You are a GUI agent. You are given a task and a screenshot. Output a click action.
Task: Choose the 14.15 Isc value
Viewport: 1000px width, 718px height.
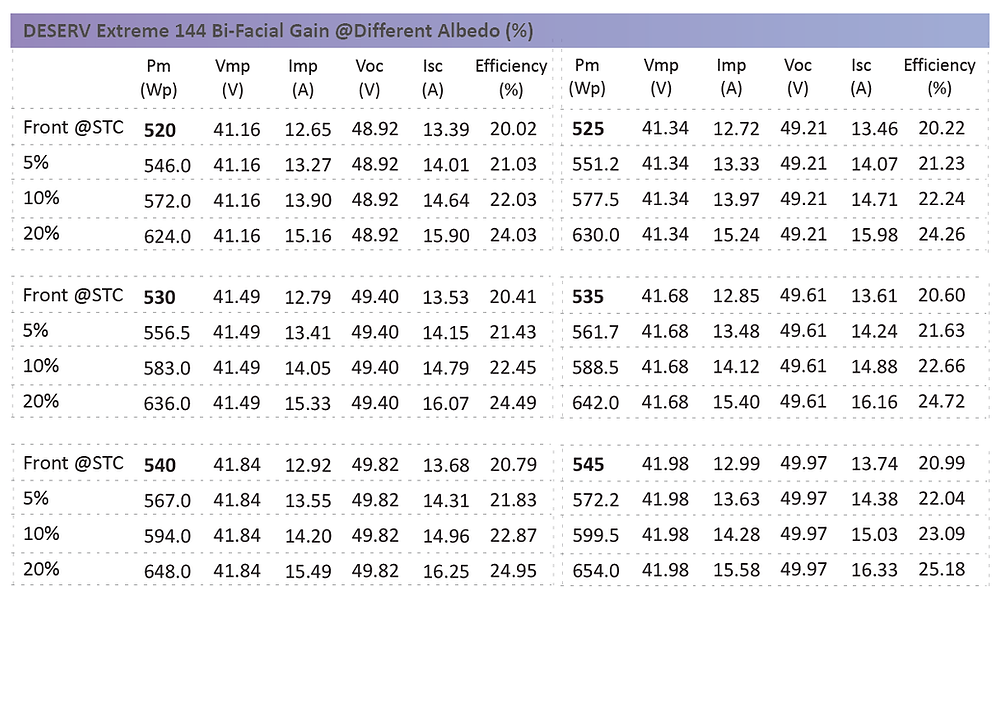pos(446,333)
